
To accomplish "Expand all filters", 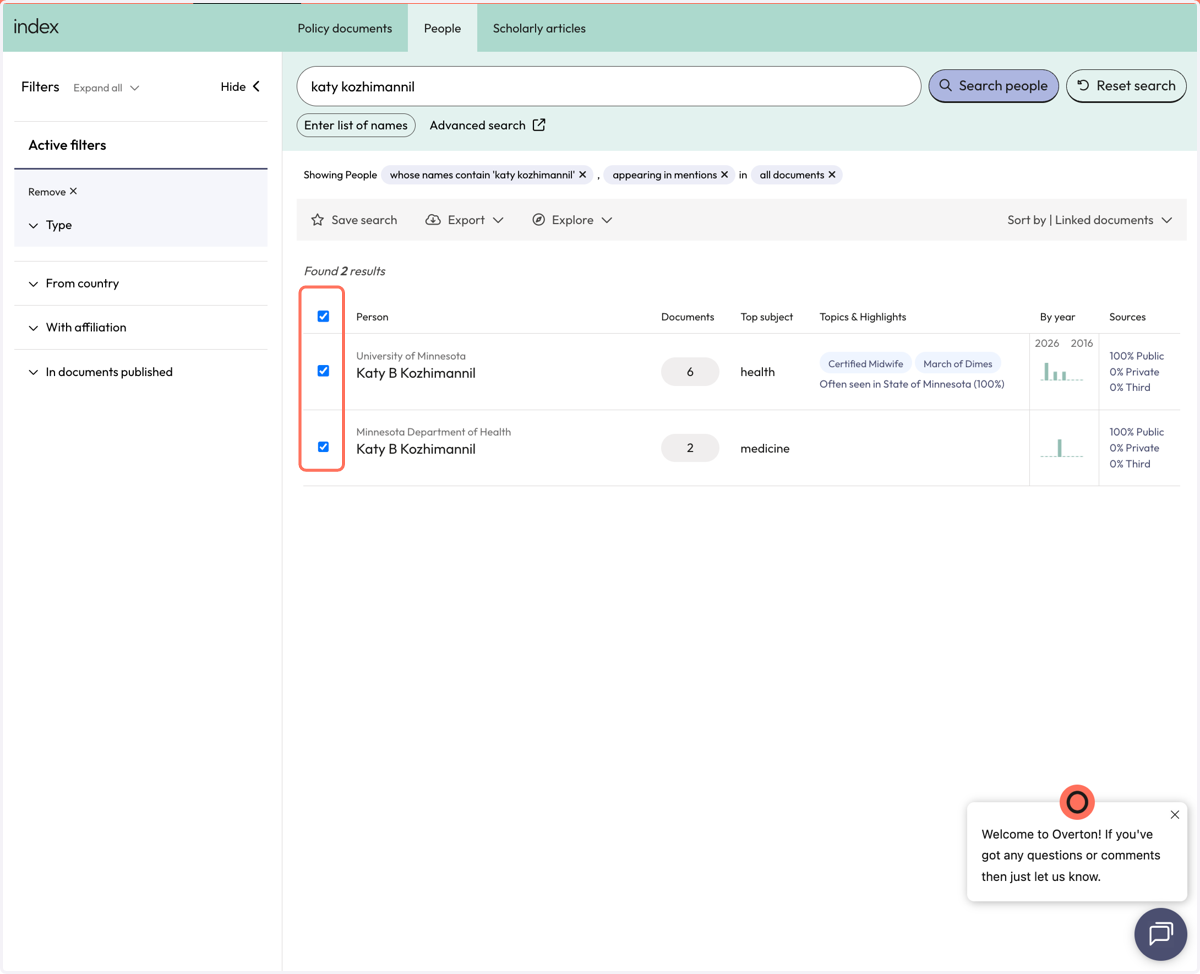I will pos(106,88).
